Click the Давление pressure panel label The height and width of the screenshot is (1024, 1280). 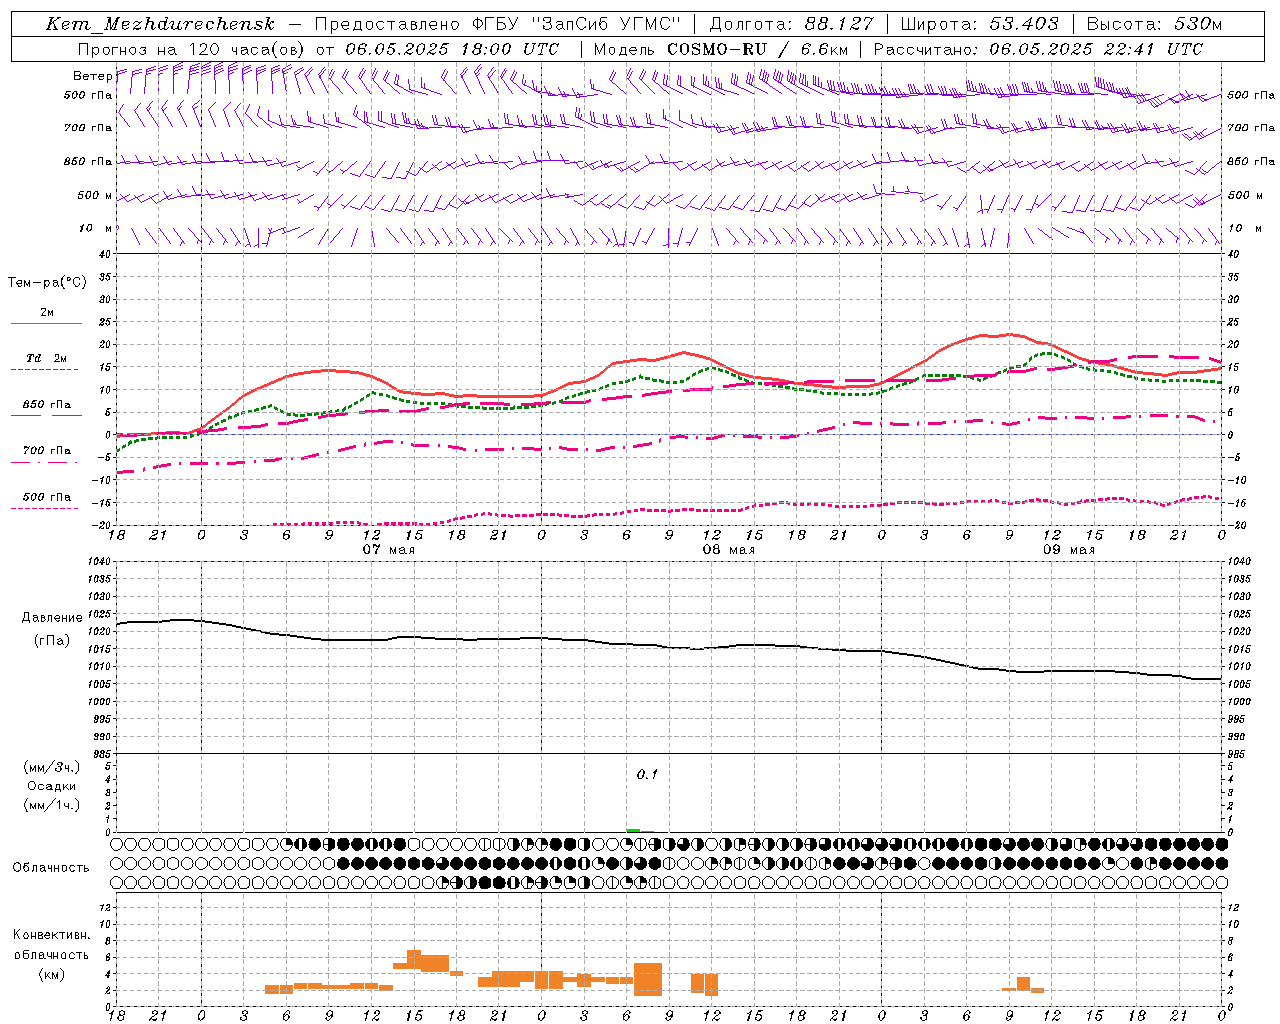click(x=51, y=618)
